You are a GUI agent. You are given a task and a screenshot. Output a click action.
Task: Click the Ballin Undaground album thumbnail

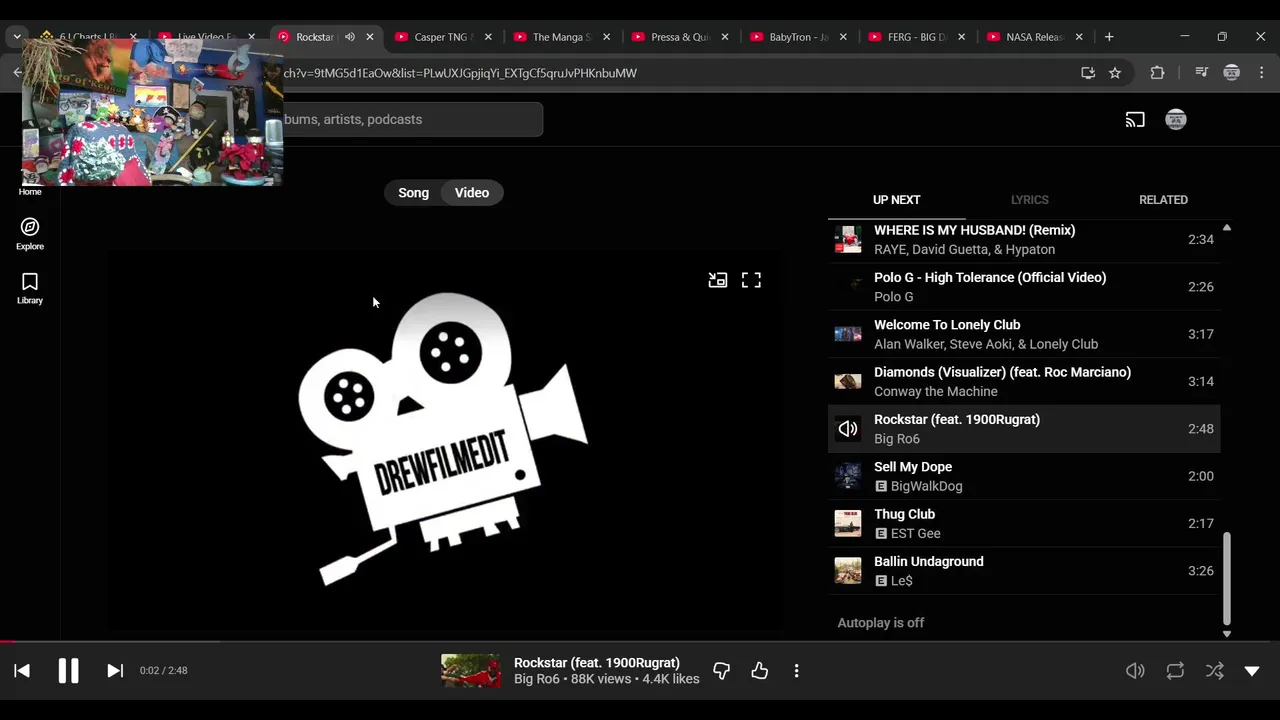pos(848,571)
